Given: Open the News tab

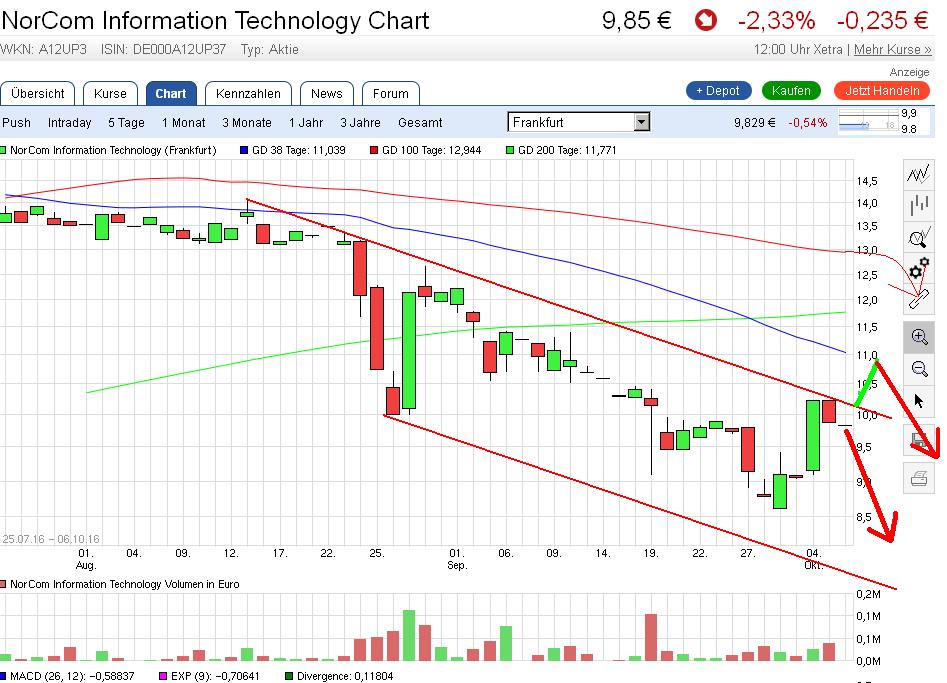Looking at the screenshot, I should click(326, 94).
